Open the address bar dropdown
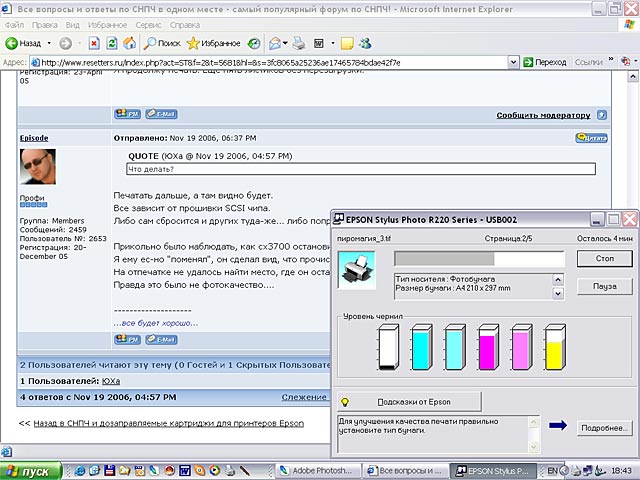The height and width of the screenshot is (480, 640). (513, 62)
